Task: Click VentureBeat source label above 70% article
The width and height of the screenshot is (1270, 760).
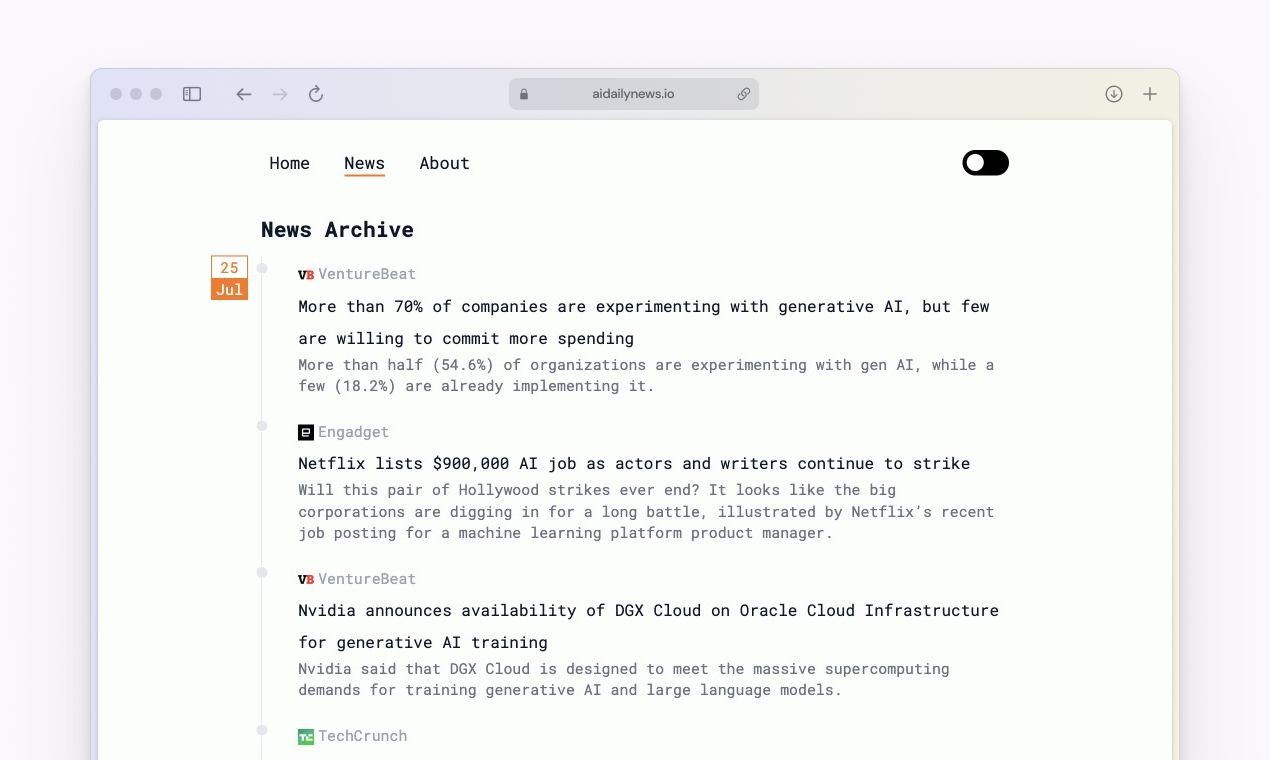Action: (x=367, y=274)
